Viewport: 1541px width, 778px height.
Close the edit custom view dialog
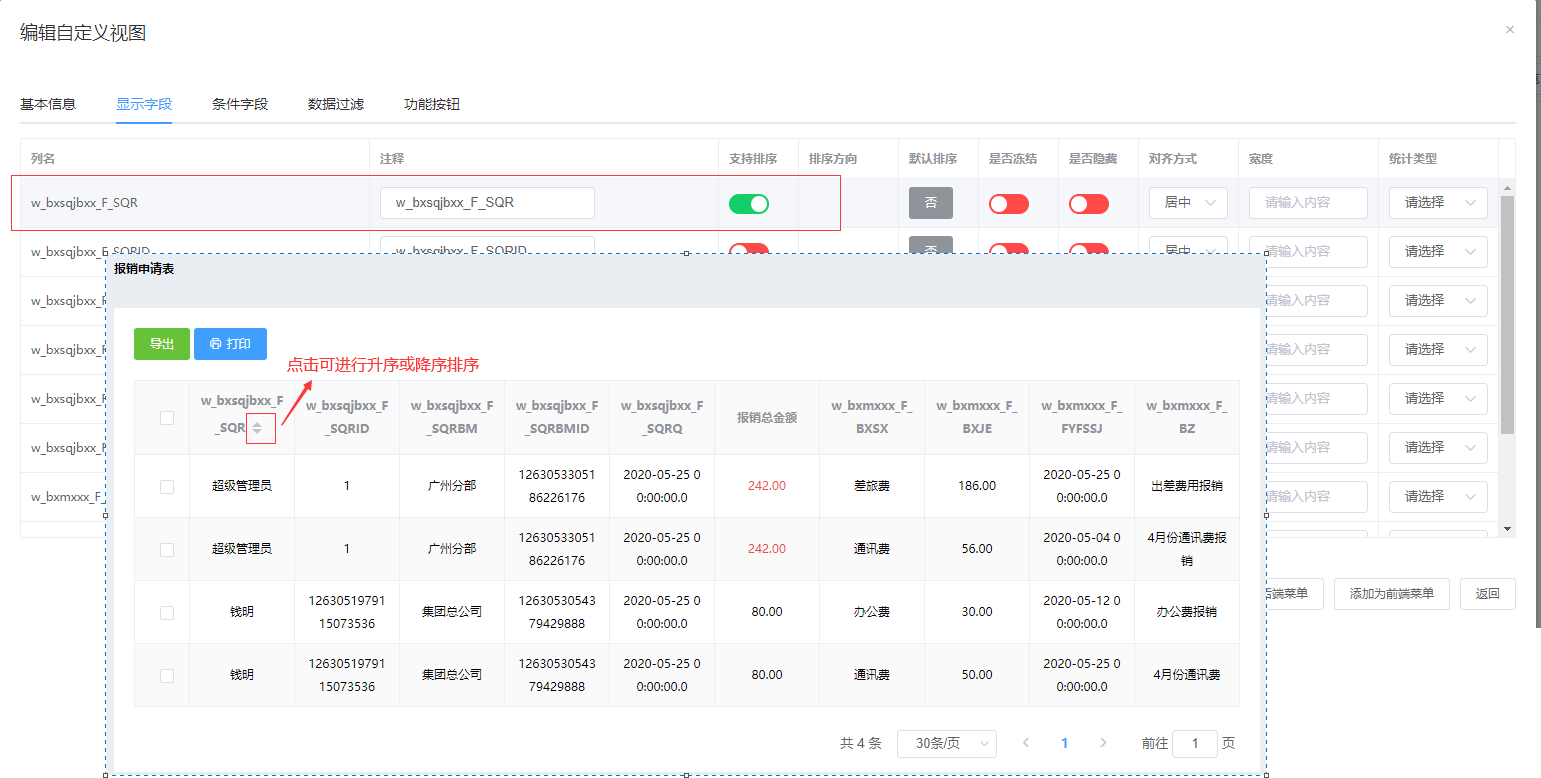click(x=1510, y=30)
